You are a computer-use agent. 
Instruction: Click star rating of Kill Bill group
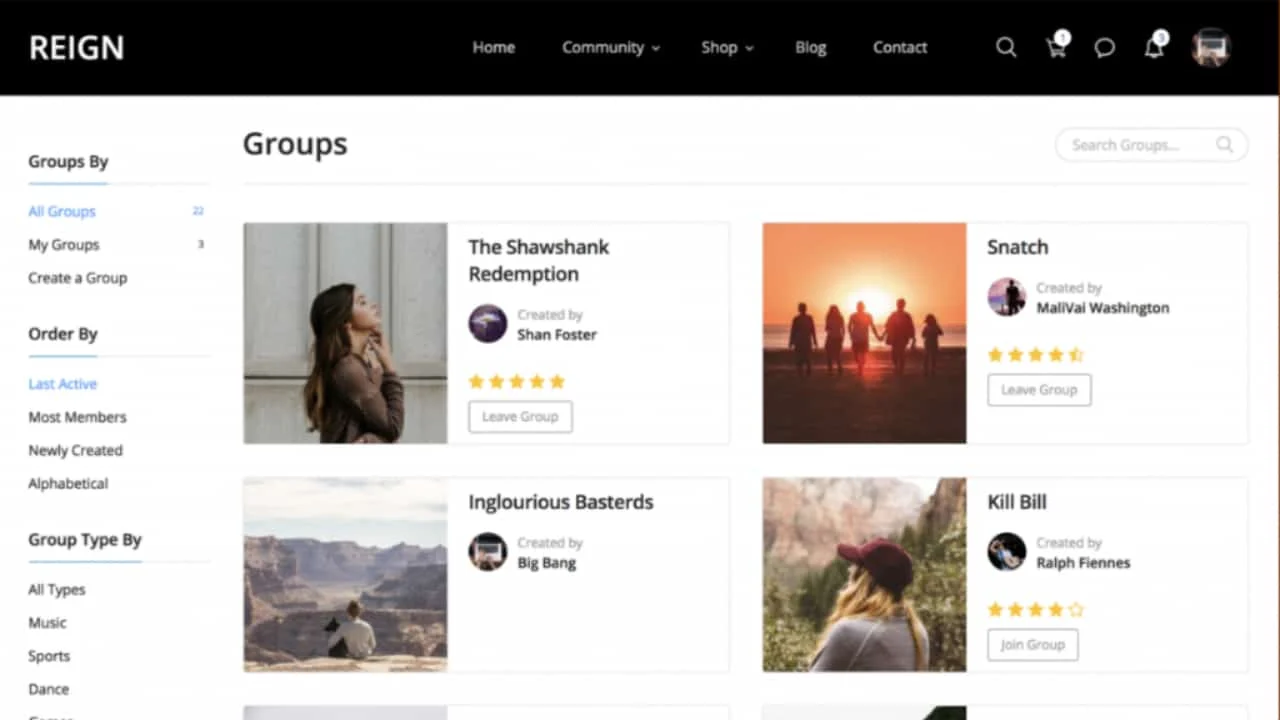1036,609
